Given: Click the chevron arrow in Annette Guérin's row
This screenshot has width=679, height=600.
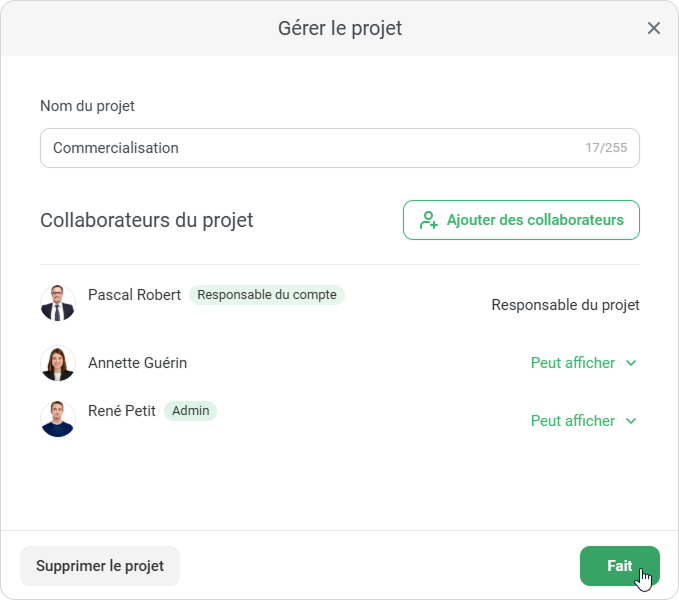Looking at the screenshot, I should click(631, 363).
